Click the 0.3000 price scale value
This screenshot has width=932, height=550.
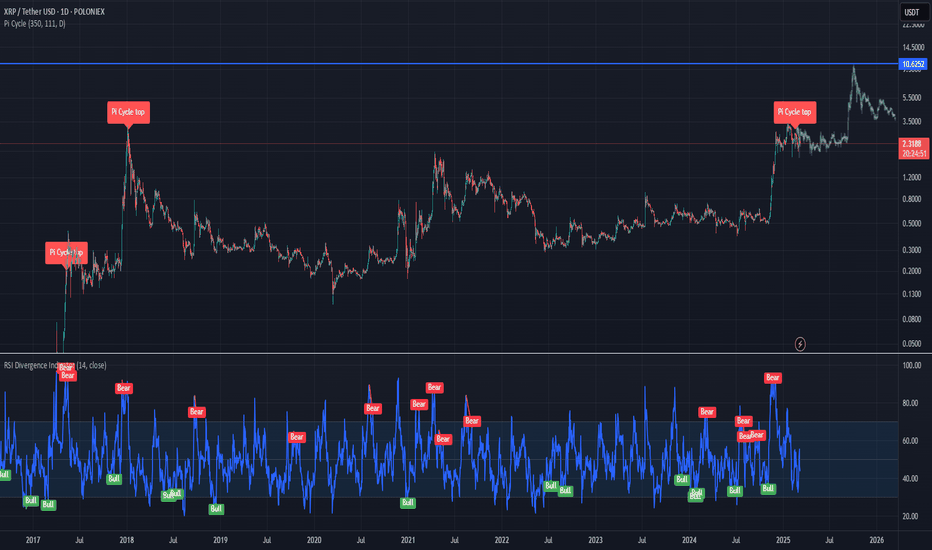(x=913, y=250)
